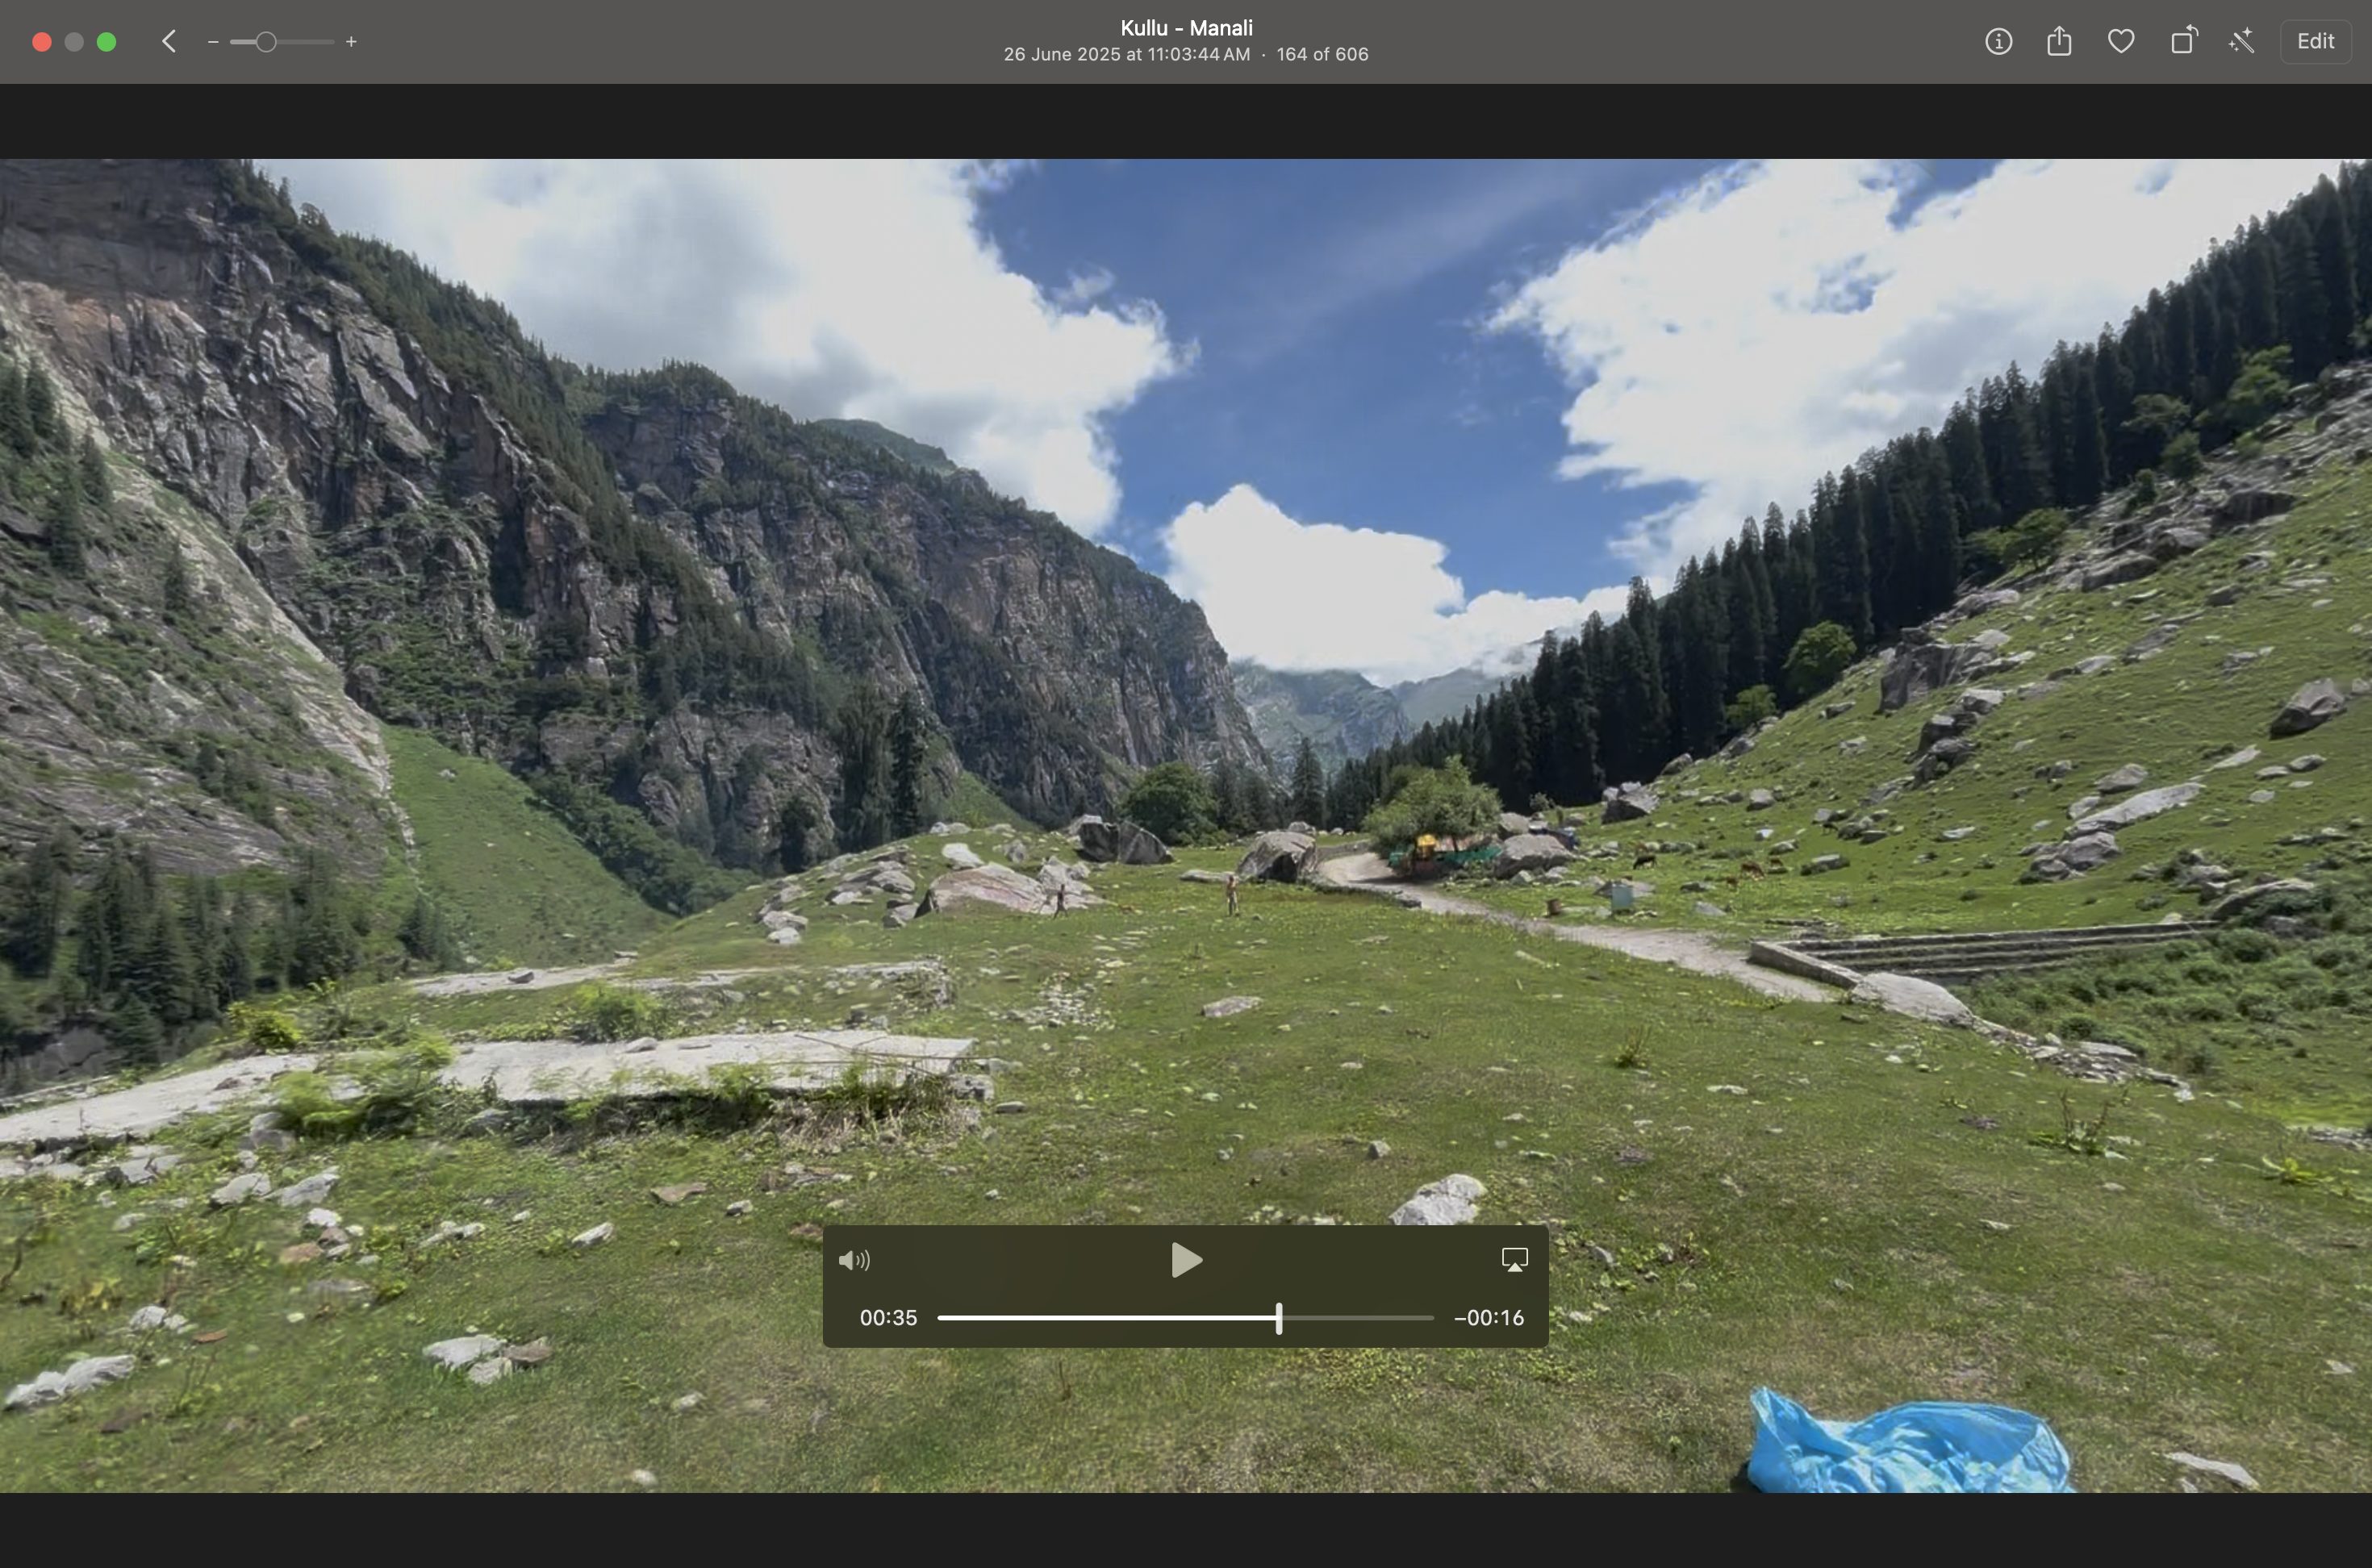Click the Share icon
This screenshot has height=1568, width=2372.
click(2059, 42)
